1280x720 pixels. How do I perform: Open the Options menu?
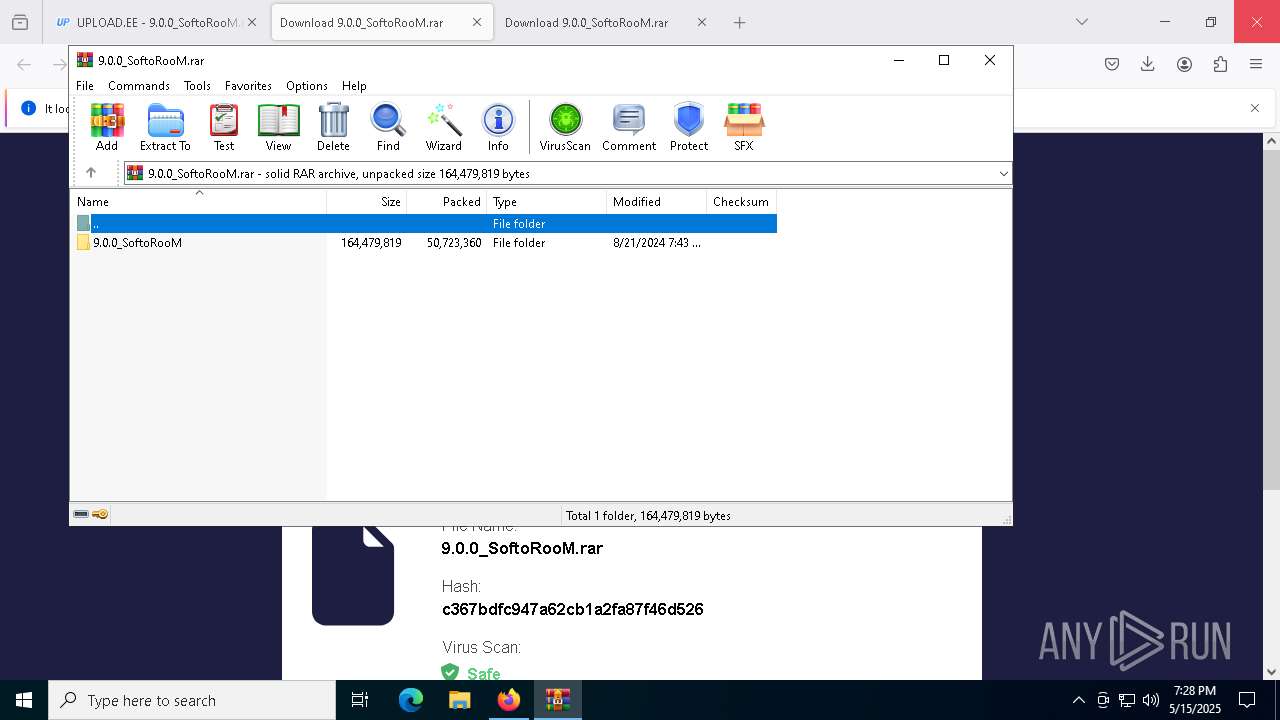tap(307, 86)
